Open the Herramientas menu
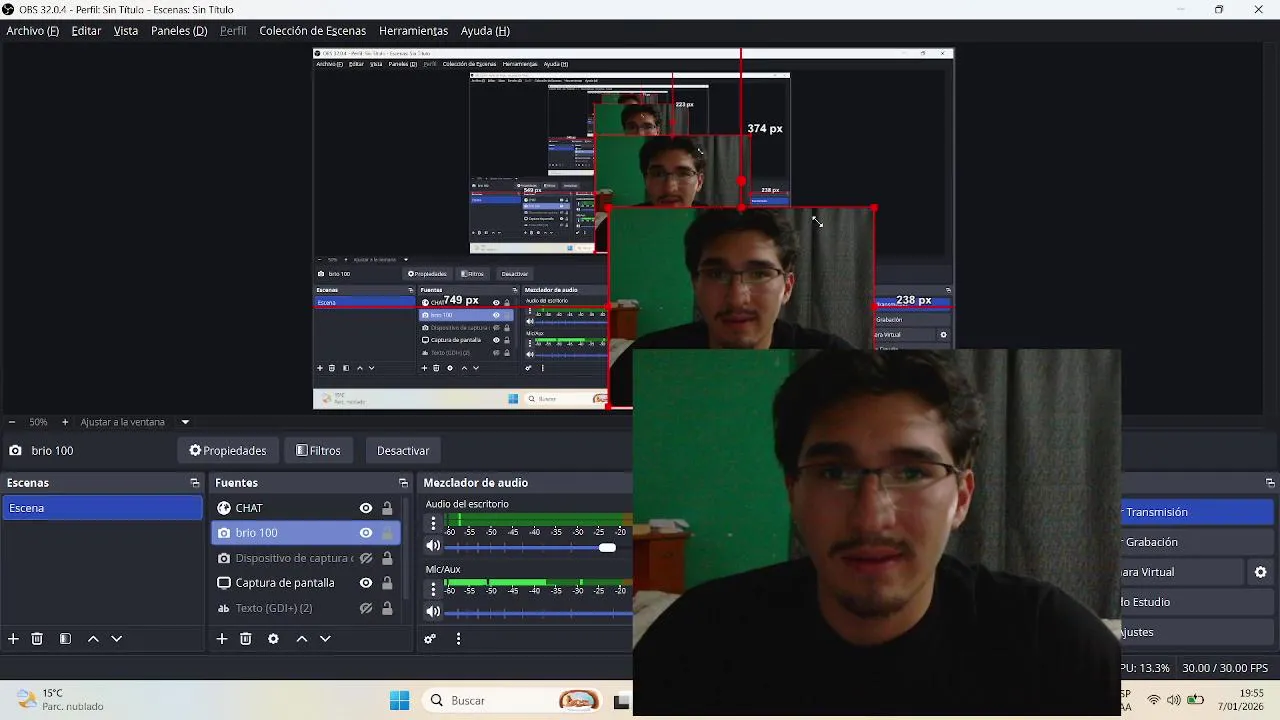The width and height of the screenshot is (1280, 720). 413,31
